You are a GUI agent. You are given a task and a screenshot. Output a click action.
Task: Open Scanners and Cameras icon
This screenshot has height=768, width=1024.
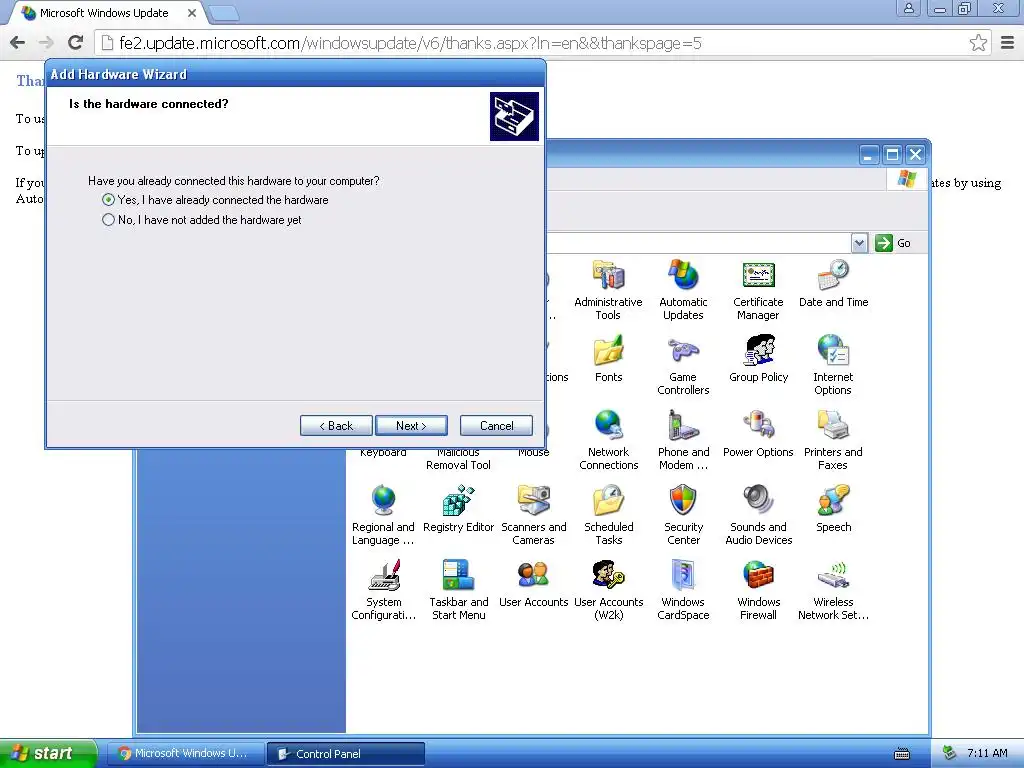[x=534, y=501]
